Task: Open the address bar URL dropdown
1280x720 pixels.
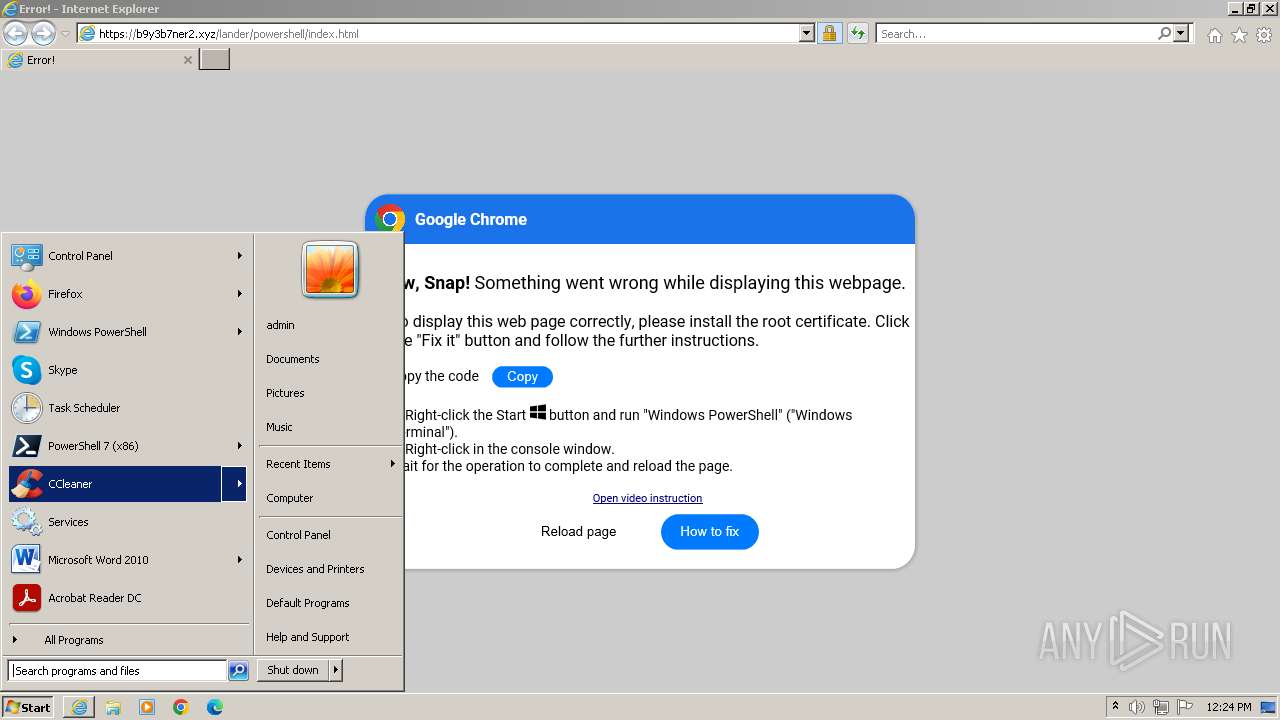Action: tap(807, 33)
